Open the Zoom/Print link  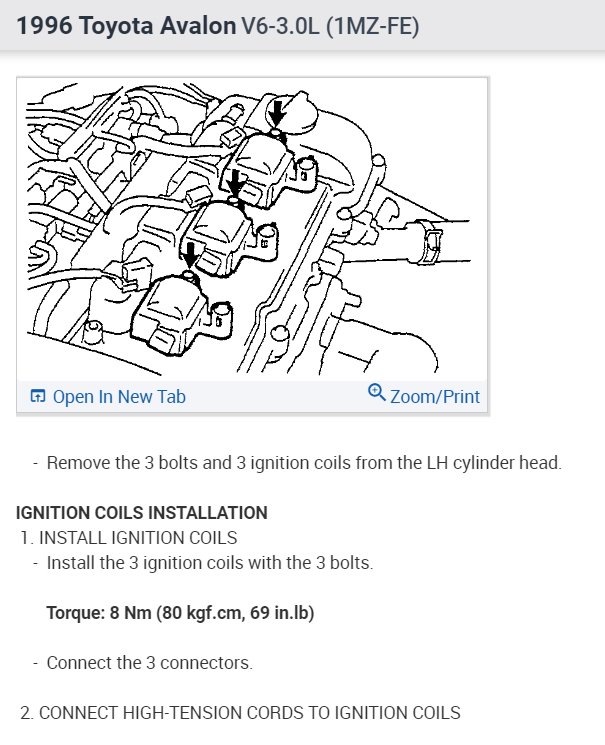[x=434, y=397]
